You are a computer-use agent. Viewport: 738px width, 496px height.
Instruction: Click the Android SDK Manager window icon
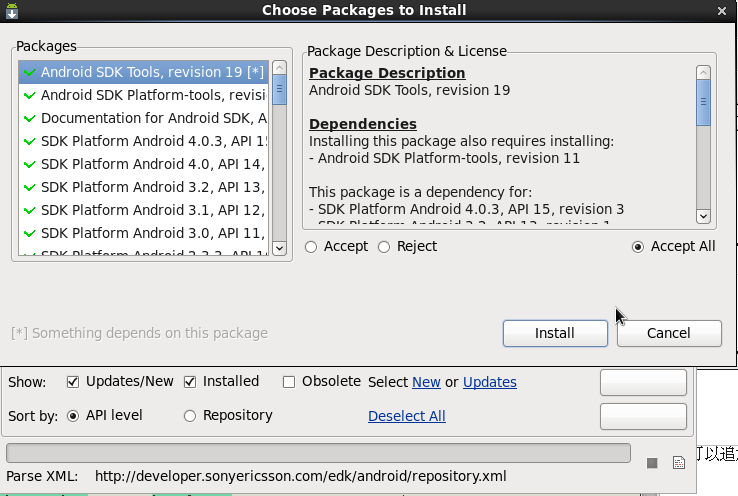tap(10, 9)
